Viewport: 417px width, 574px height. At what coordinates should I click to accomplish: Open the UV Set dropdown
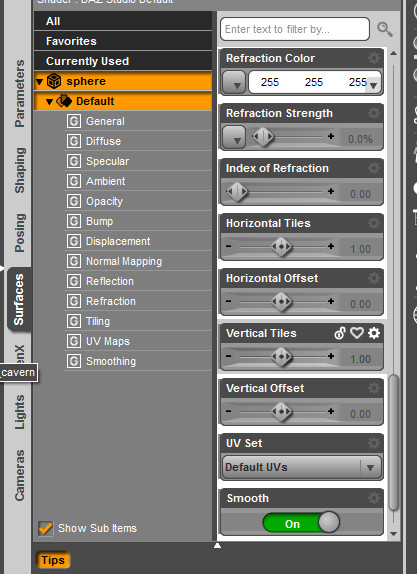[302, 467]
